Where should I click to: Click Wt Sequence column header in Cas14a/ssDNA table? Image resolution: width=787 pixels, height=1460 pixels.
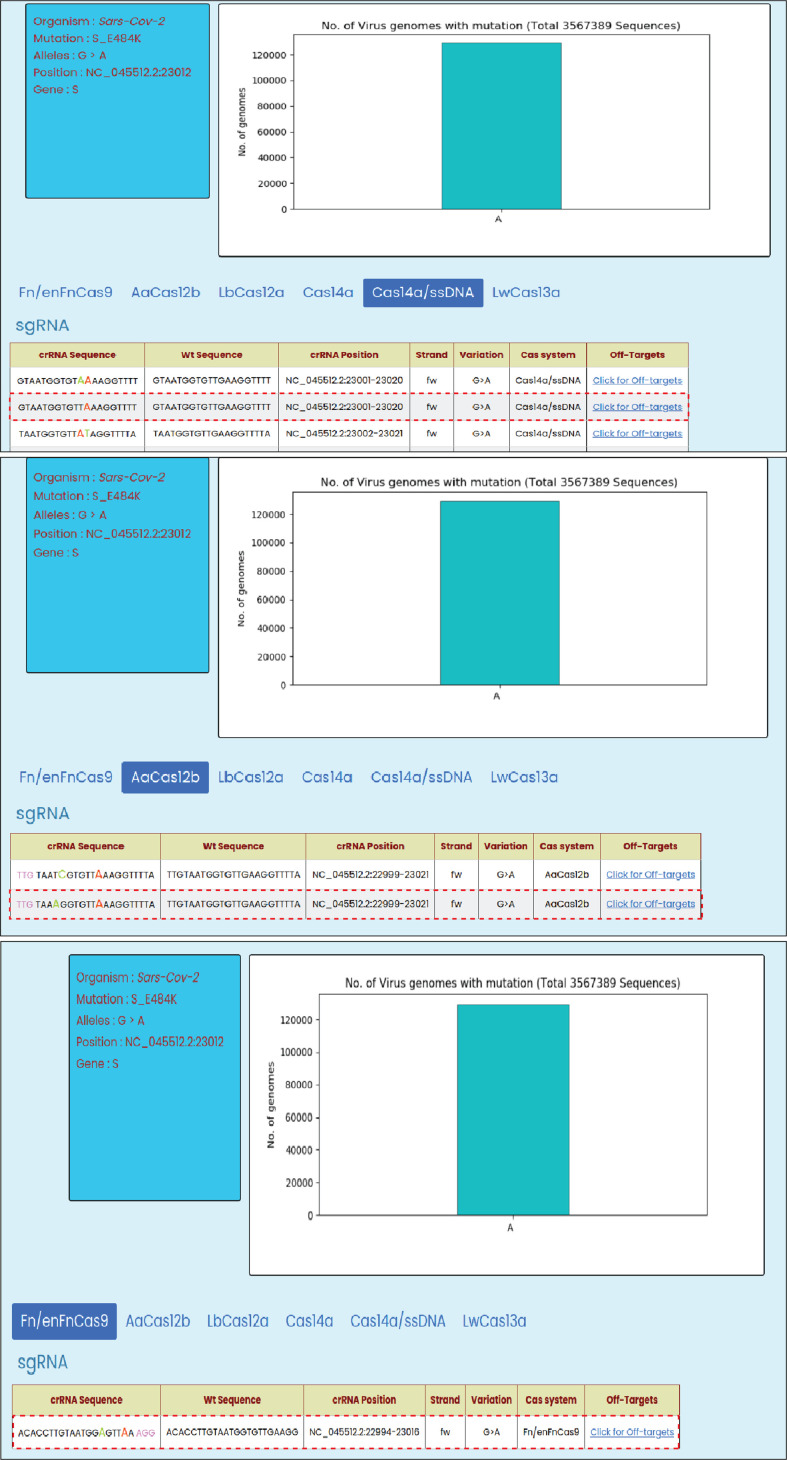(212, 355)
